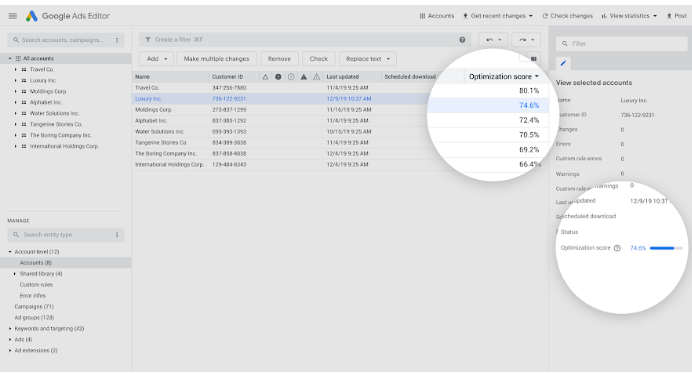Click the Google Ads Editor logo
692x373 pixels.
(31, 16)
